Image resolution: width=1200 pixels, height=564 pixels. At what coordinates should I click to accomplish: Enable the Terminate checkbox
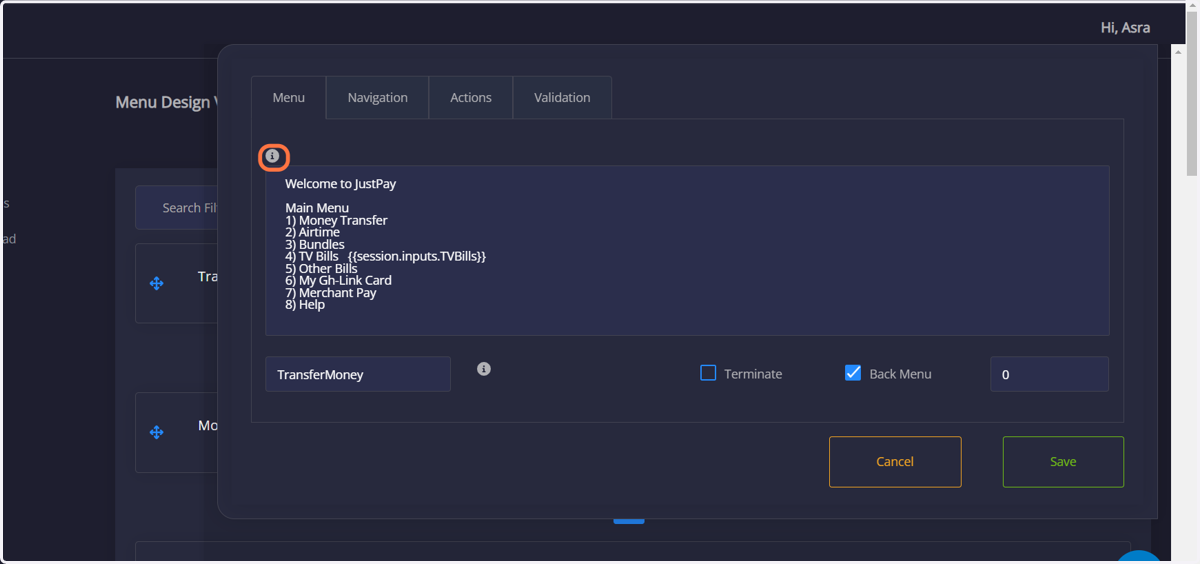click(x=708, y=373)
